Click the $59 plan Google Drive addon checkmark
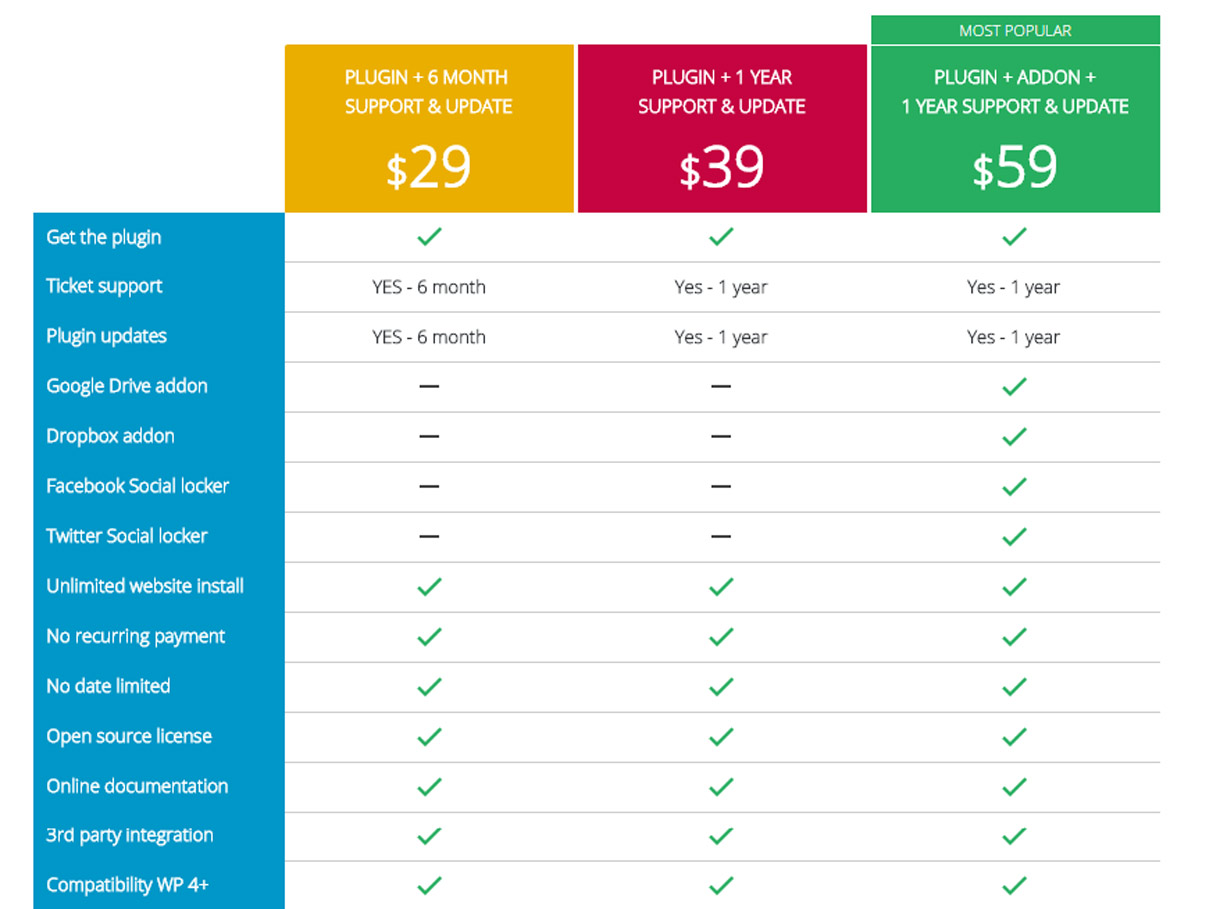The width and height of the screenshot is (1220, 909). pyautogui.click(x=1014, y=387)
